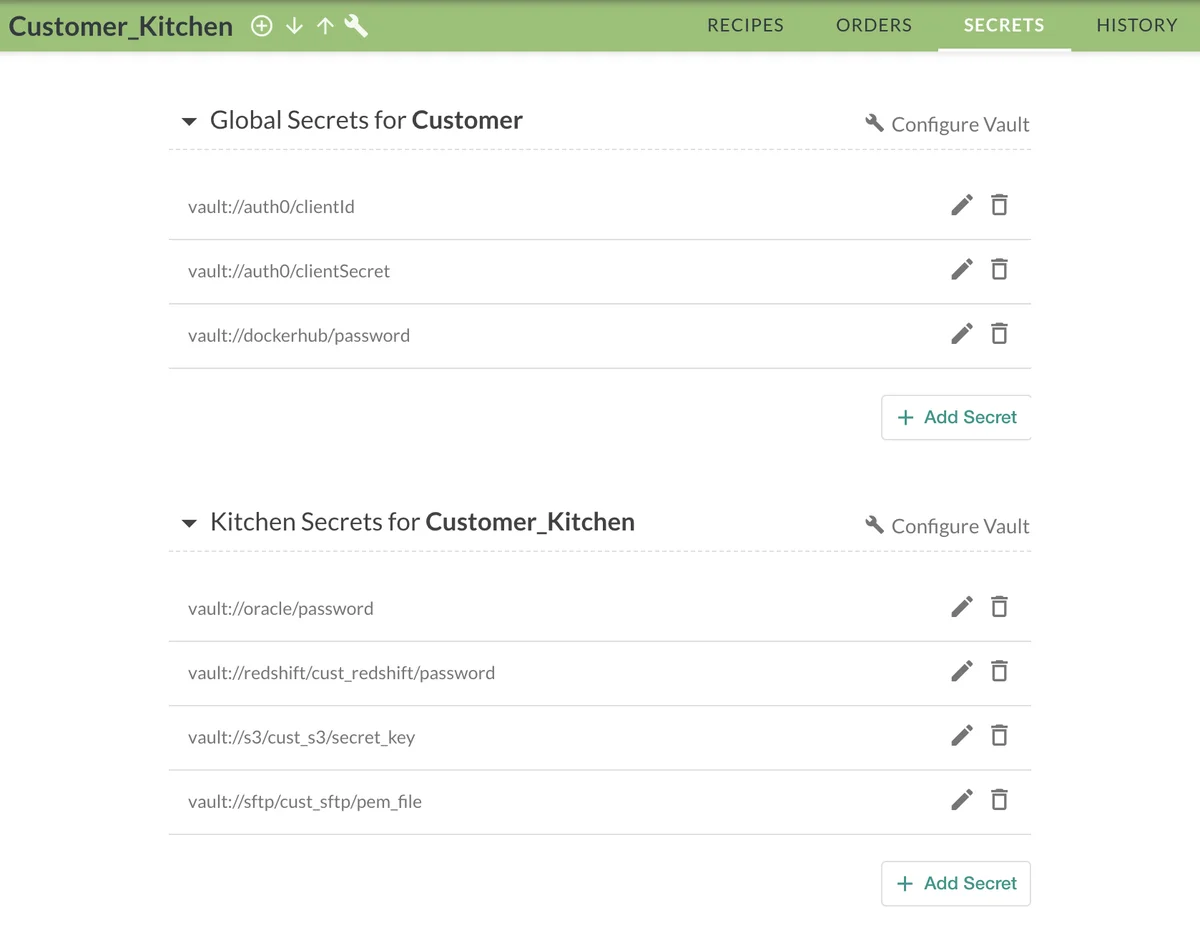Edit the vault://oracle/password secret
Viewport: 1200px width, 938px height.
961,607
